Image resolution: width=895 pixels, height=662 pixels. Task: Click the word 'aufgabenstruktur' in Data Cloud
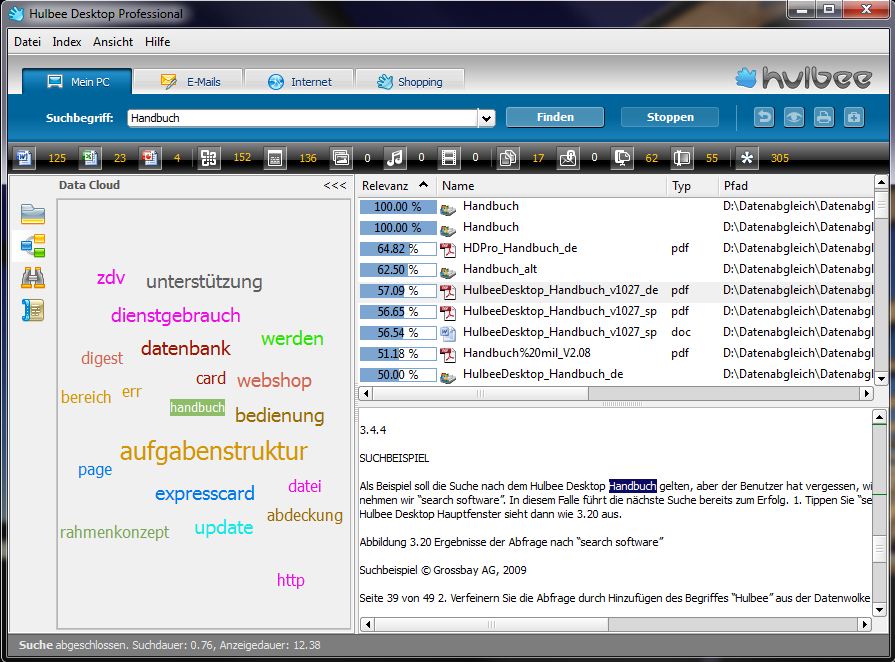213,451
